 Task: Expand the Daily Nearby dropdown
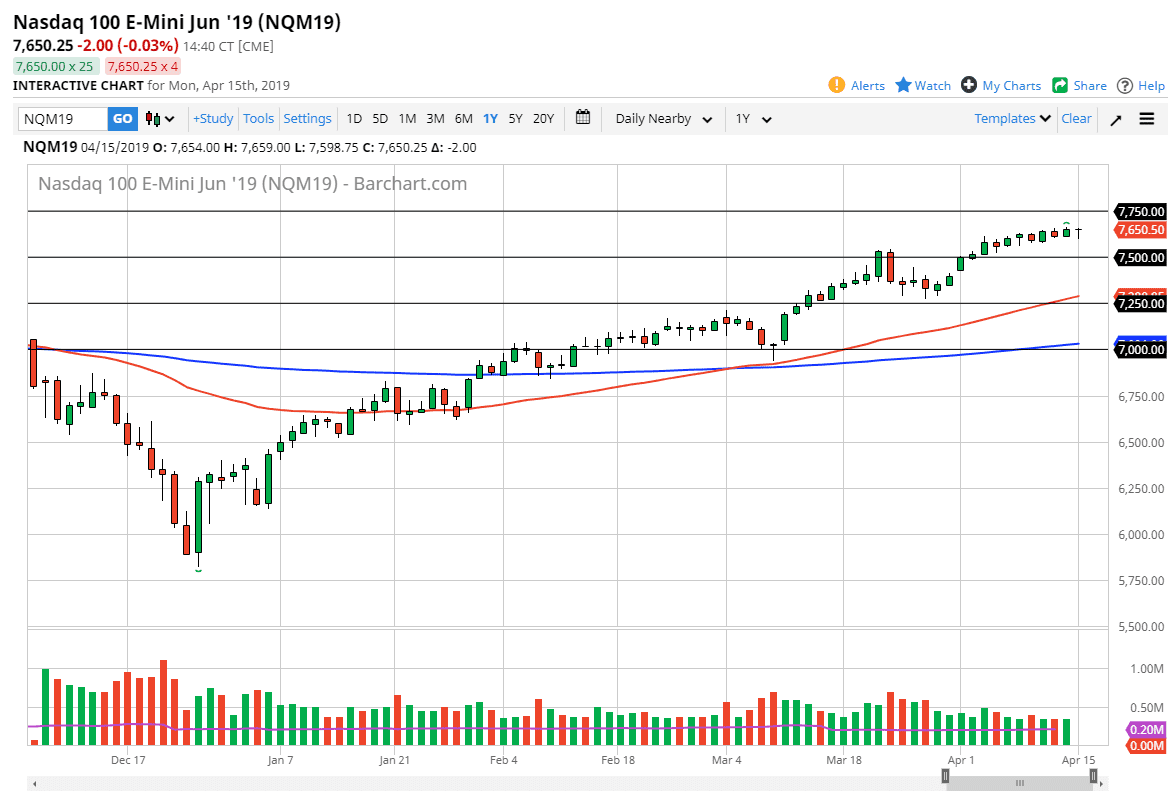663,118
